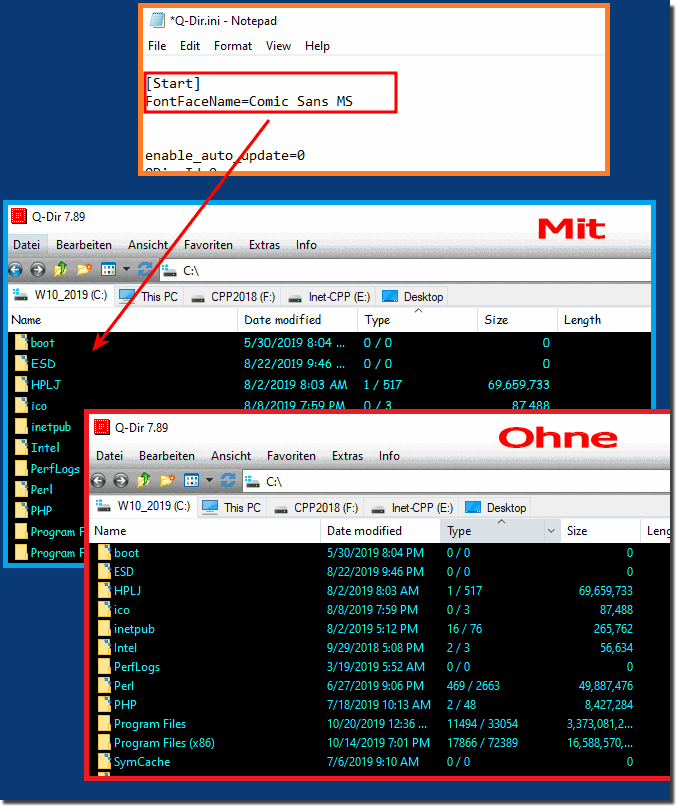Select Inet-CPP (E:) tab in upper window
This screenshot has height=807, width=677.
[x=329, y=297]
